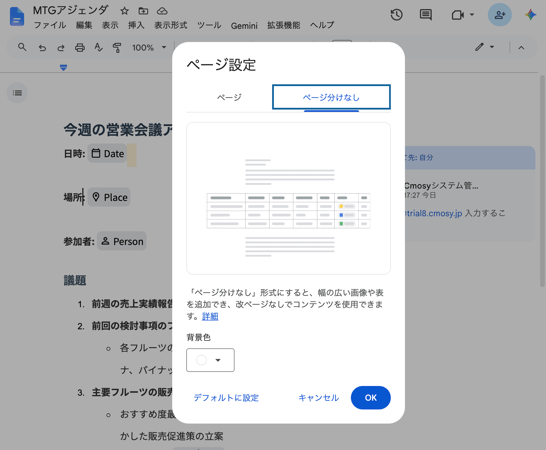Undo the last action
Viewport: 546px width, 450px height.
[42, 47]
